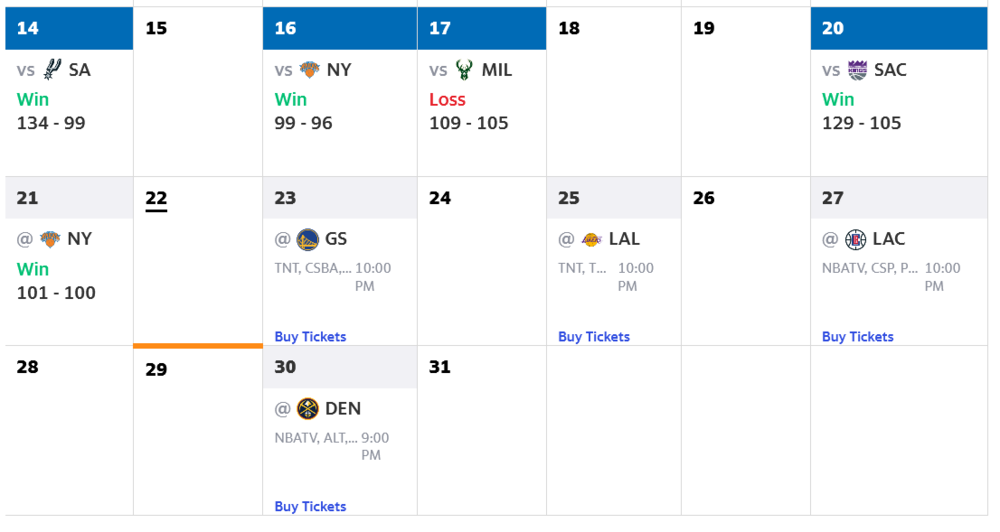Open the 109 - 105 loss result
The width and height of the screenshot is (1000, 532).
point(468,123)
